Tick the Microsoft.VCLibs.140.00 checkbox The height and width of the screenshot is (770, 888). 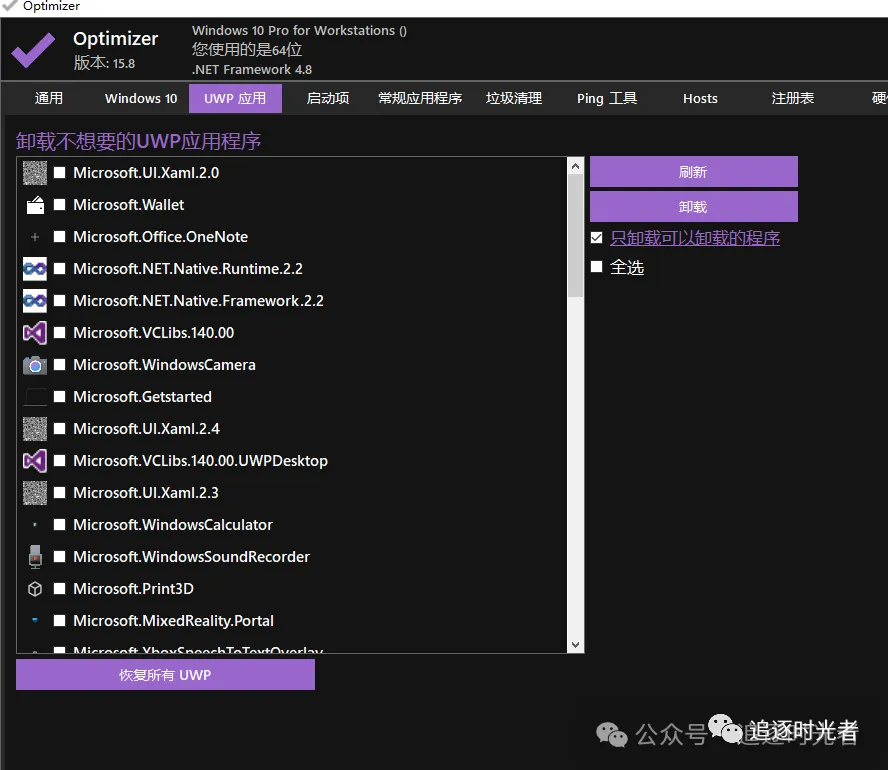pyautogui.click(x=59, y=332)
